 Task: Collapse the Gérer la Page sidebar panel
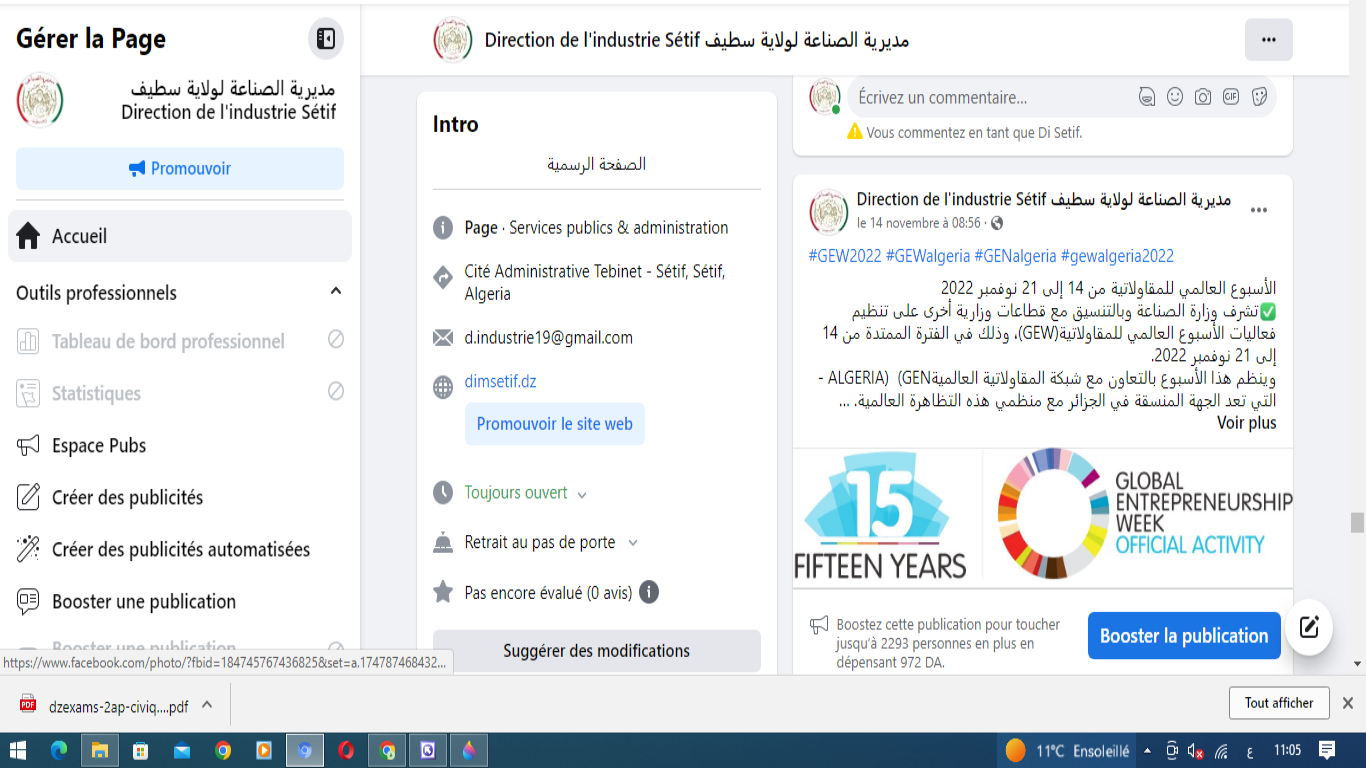coord(326,39)
